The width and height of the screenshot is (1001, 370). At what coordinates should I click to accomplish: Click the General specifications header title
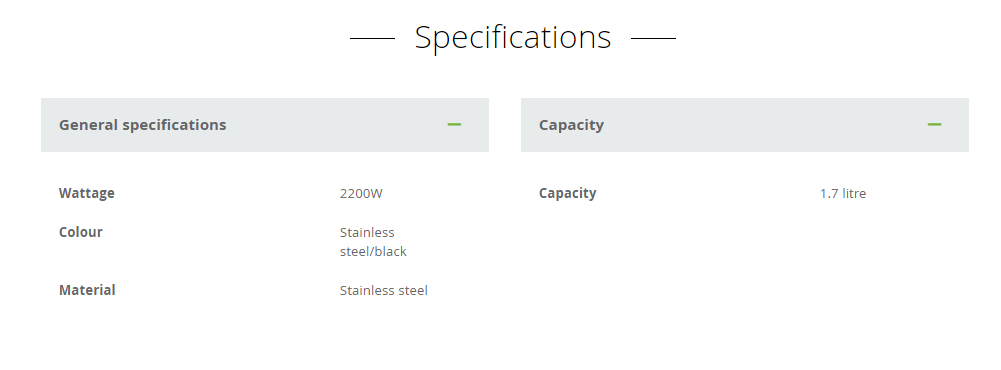coord(142,125)
